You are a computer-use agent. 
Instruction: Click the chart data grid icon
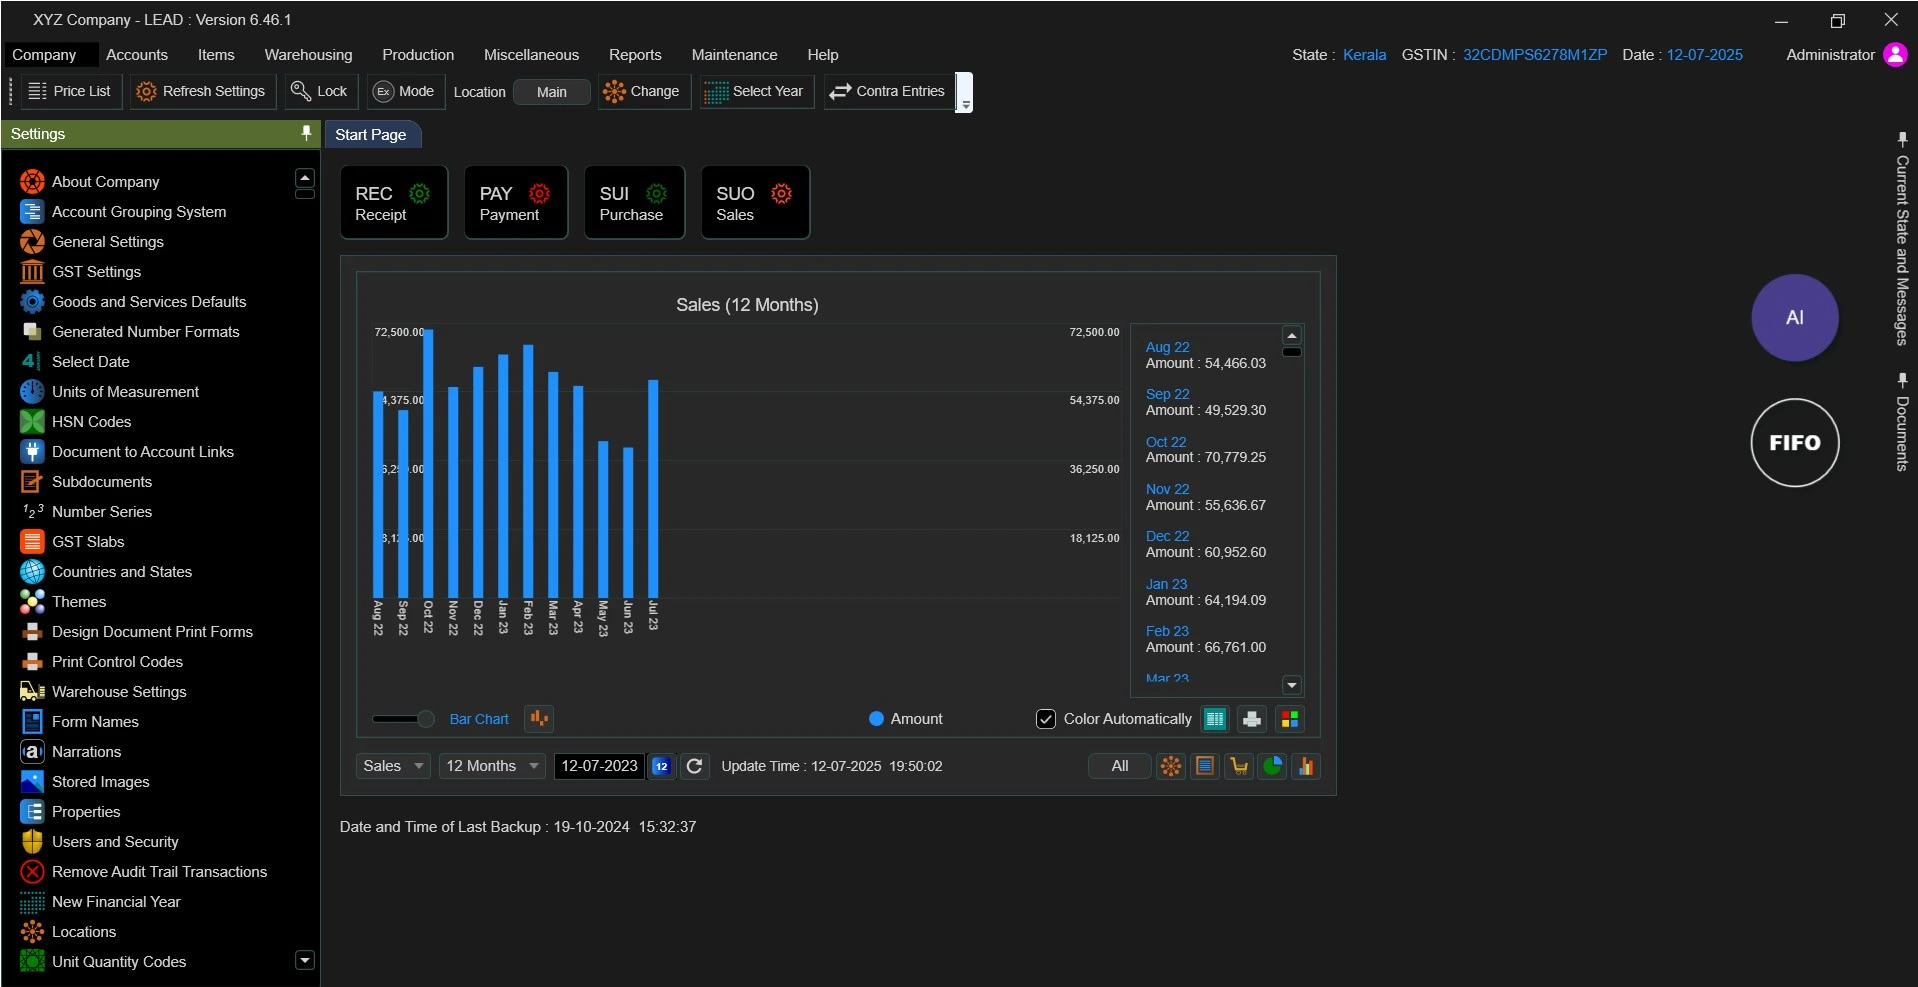tap(1215, 719)
